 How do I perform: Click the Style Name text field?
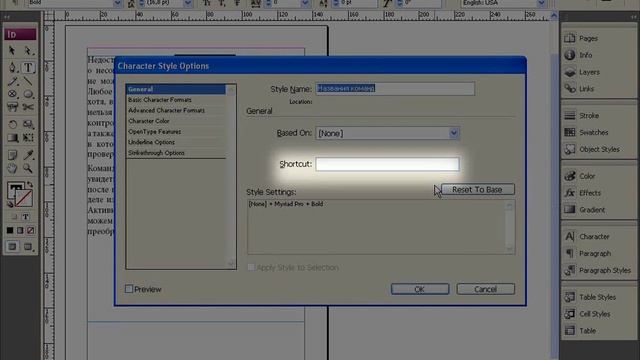point(395,89)
